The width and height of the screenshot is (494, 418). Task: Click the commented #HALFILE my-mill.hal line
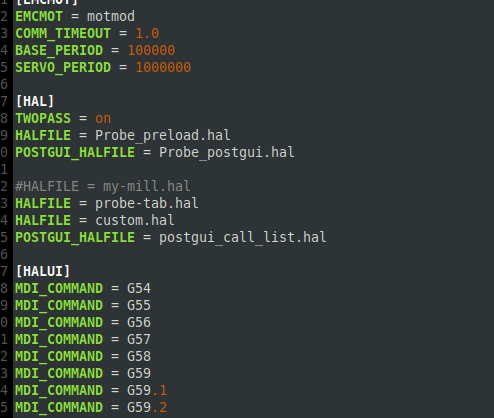pos(103,186)
